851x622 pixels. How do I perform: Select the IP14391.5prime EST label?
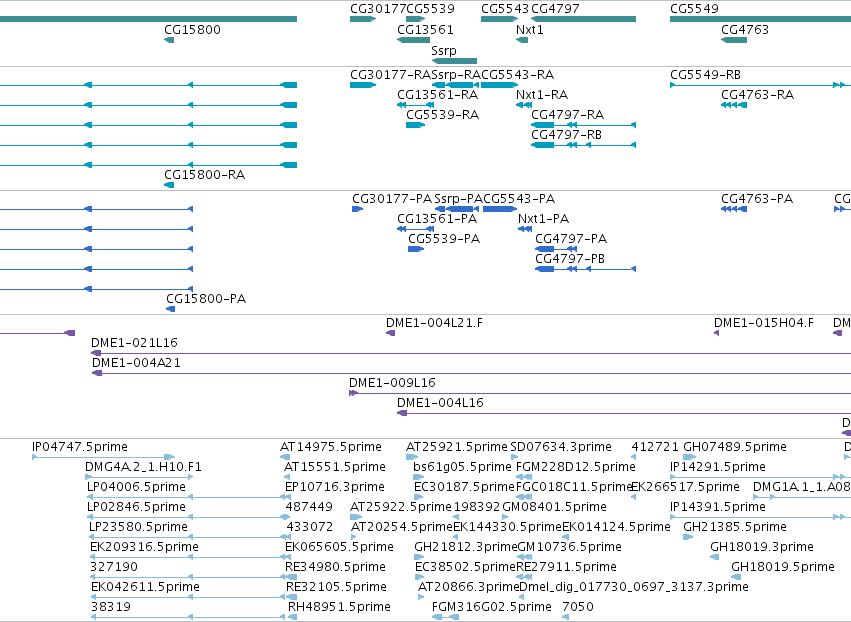click(x=718, y=507)
